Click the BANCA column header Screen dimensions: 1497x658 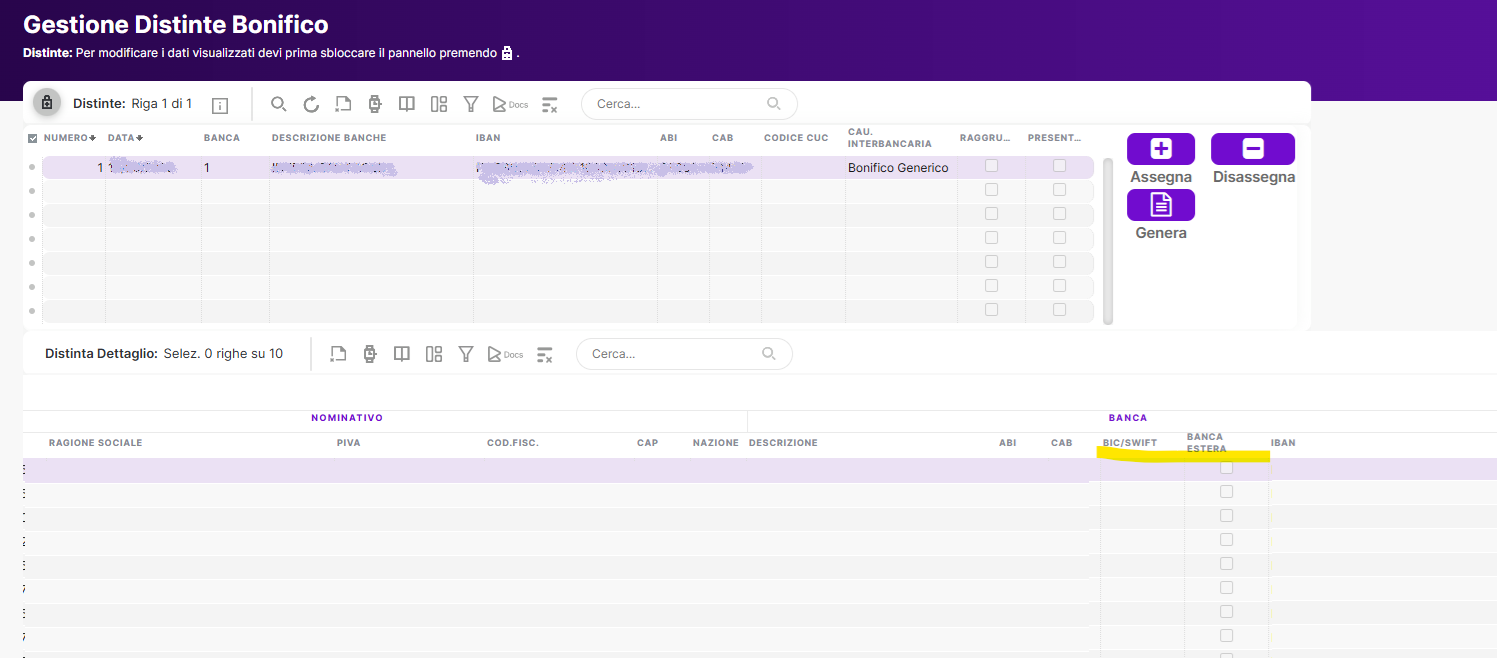pos(222,138)
